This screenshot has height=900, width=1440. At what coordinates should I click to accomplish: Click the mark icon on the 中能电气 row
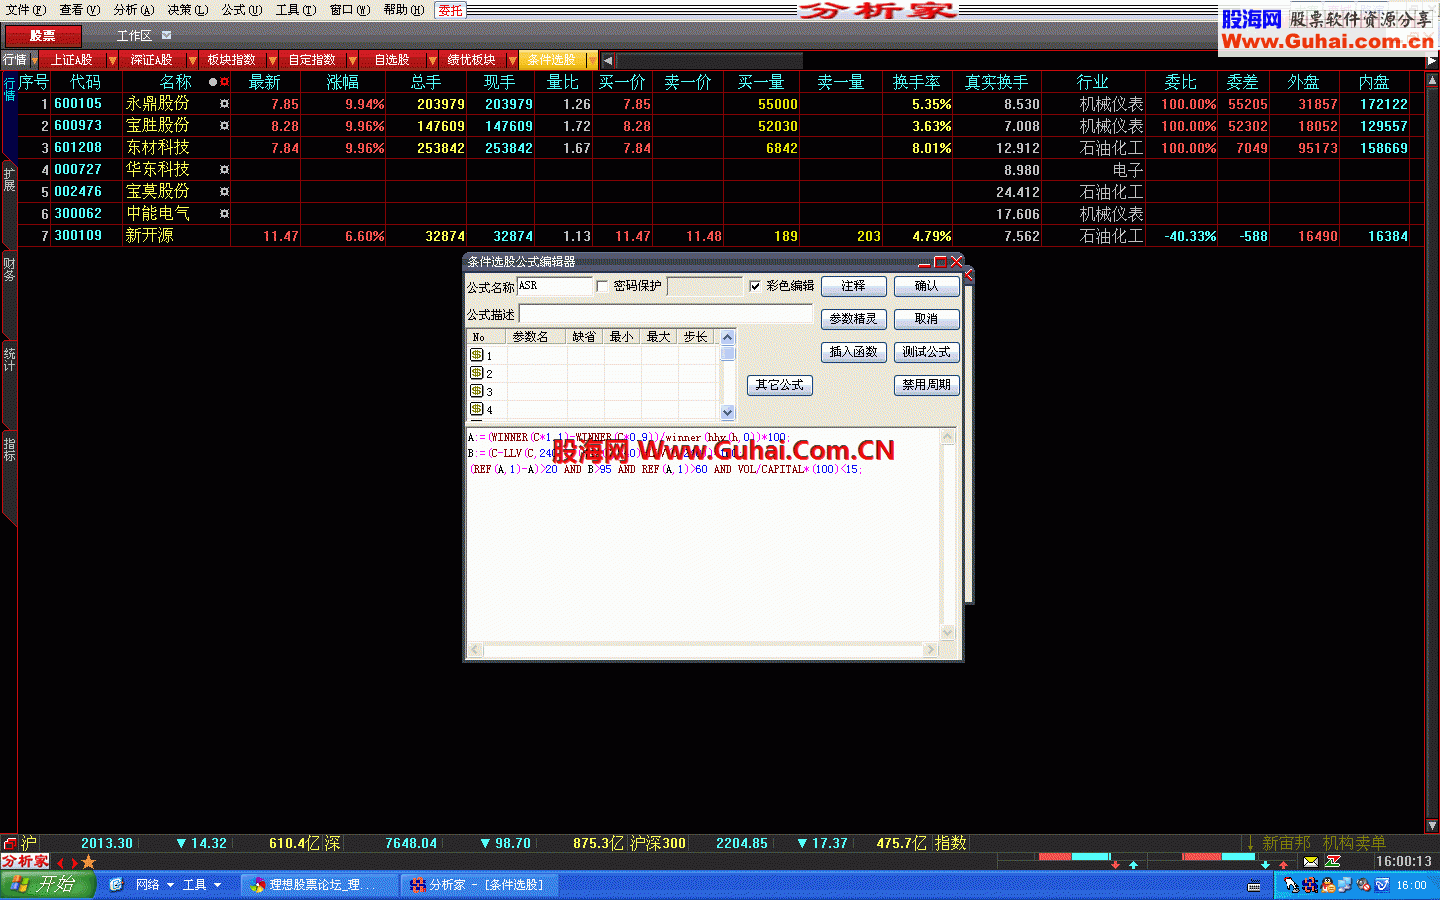pyautogui.click(x=224, y=214)
